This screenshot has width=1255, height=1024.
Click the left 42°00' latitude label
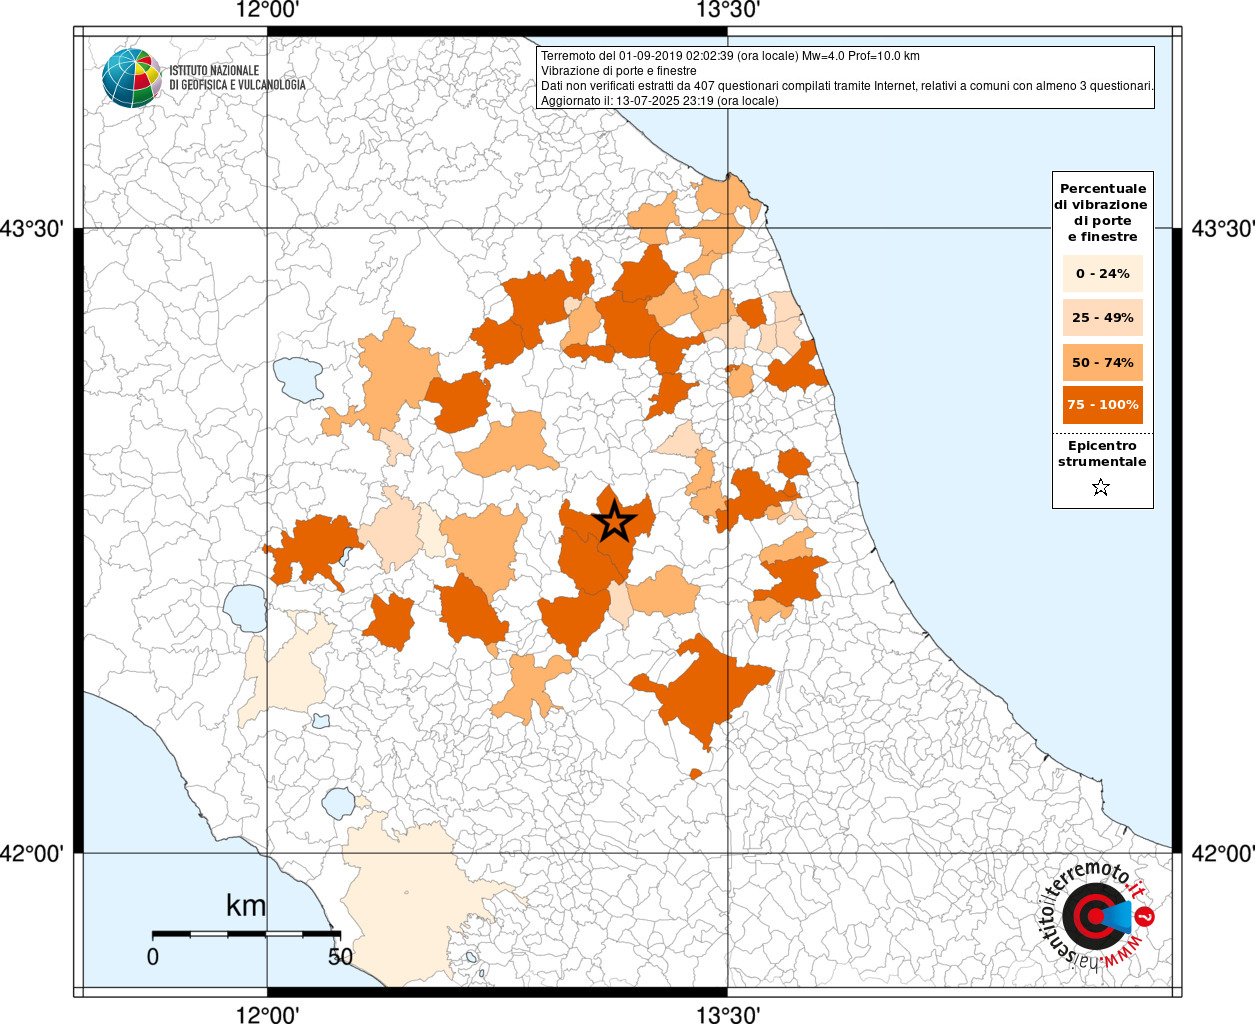pyautogui.click(x=32, y=853)
